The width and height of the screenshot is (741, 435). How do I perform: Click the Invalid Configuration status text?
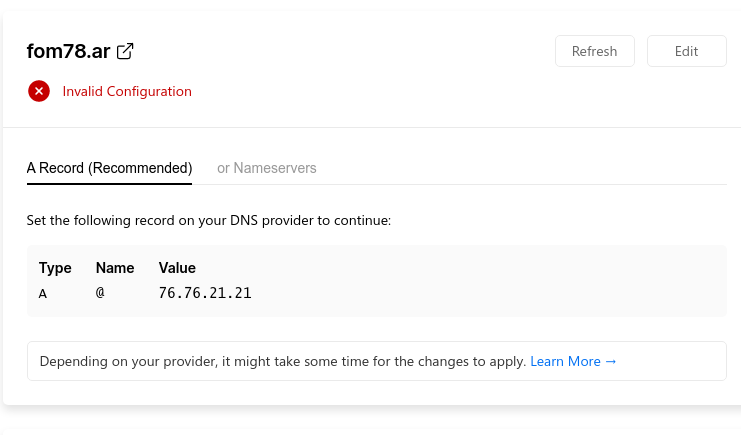[x=127, y=91]
